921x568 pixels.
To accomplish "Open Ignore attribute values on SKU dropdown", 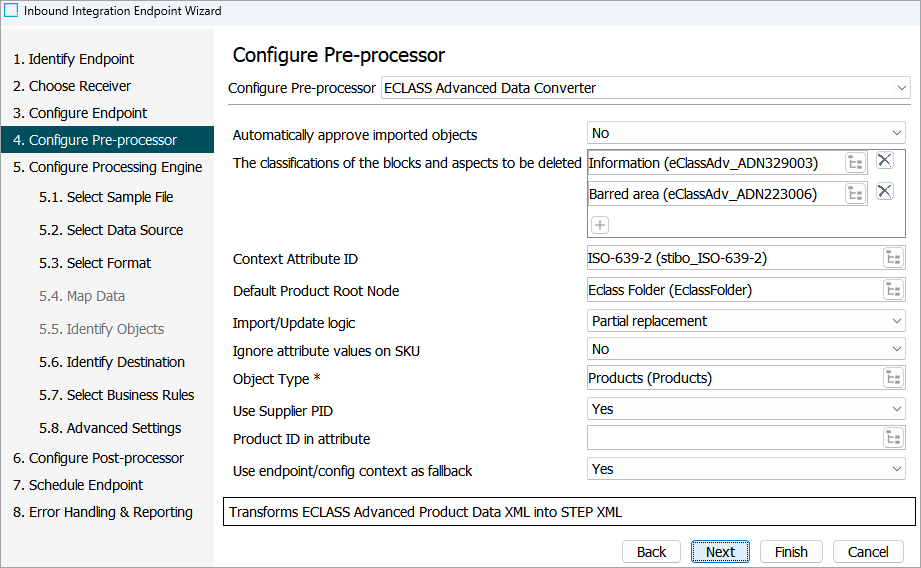I will click(x=746, y=349).
